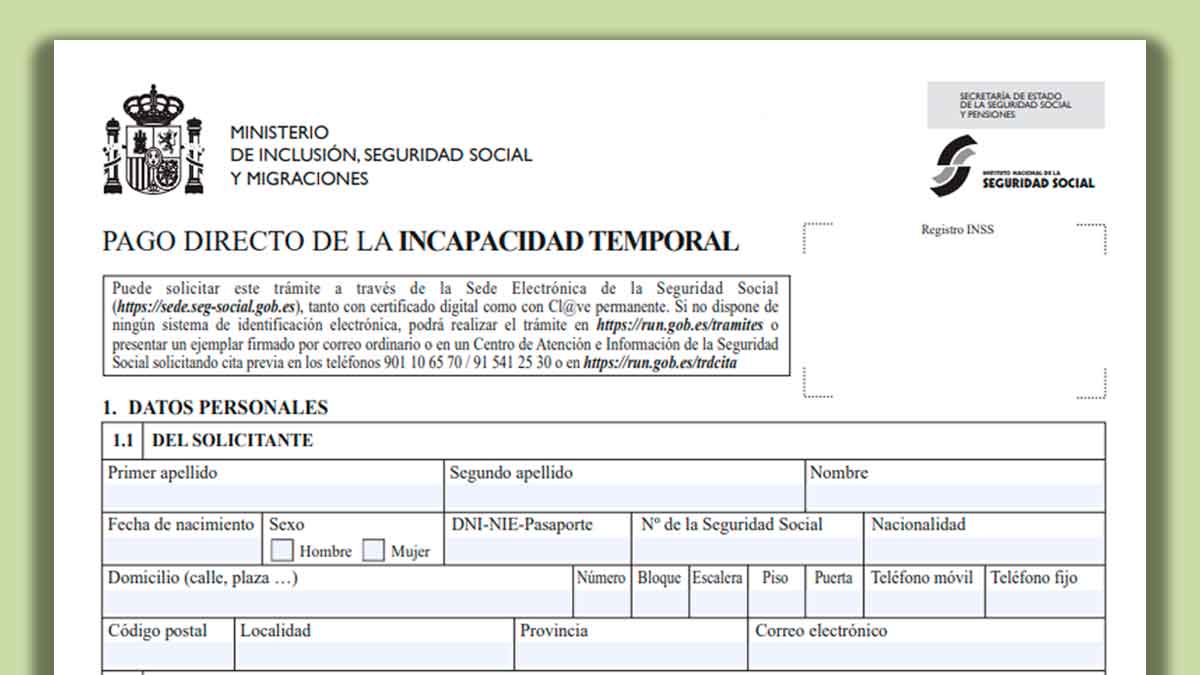Click the DNI-NIE-Pasaporte field
Viewport: 1200px width, 675px height.
pyautogui.click(x=538, y=549)
